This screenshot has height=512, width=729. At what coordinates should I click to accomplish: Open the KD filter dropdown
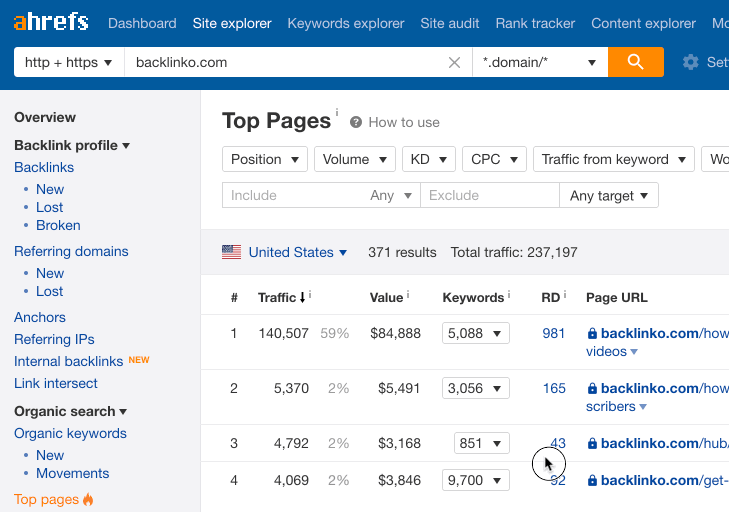pyautogui.click(x=429, y=159)
